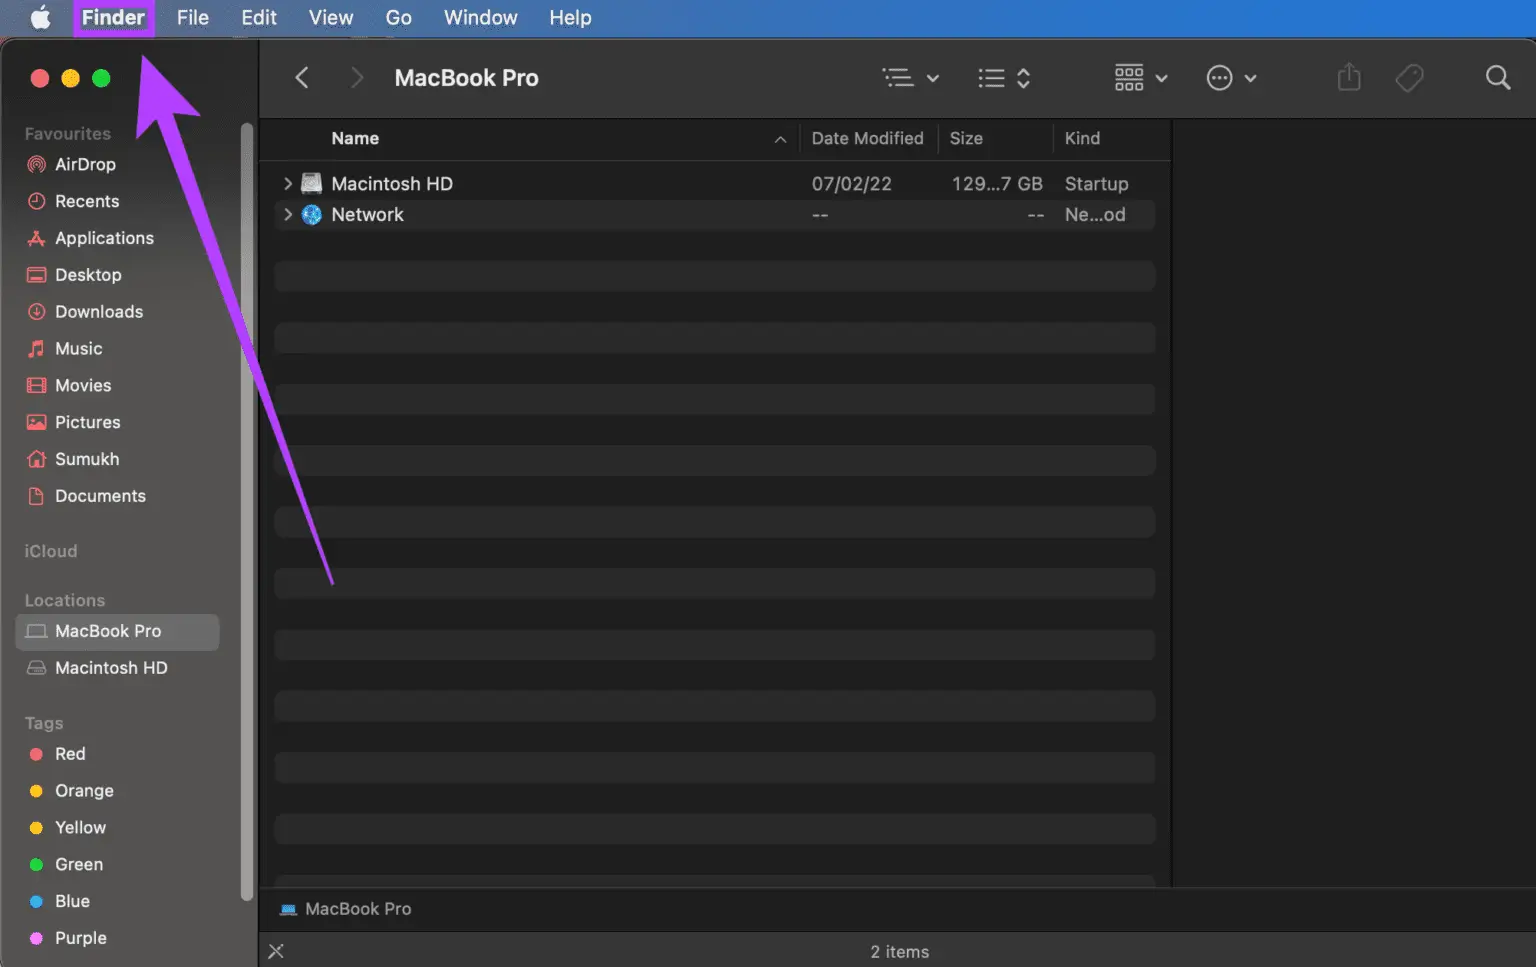The width and height of the screenshot is (1536, 967).
Task: Click the Search magnifier icon
Action: point(1497,78)
